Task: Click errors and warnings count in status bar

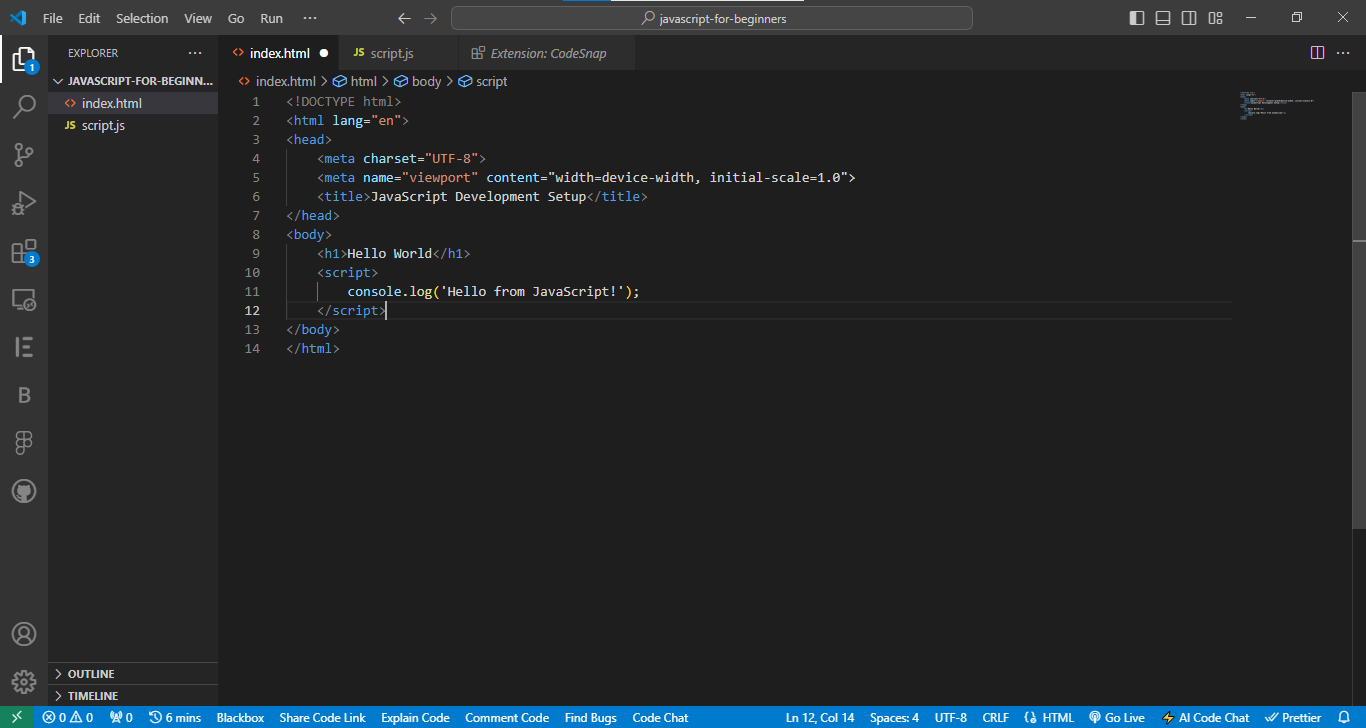Action: [68, 717]
